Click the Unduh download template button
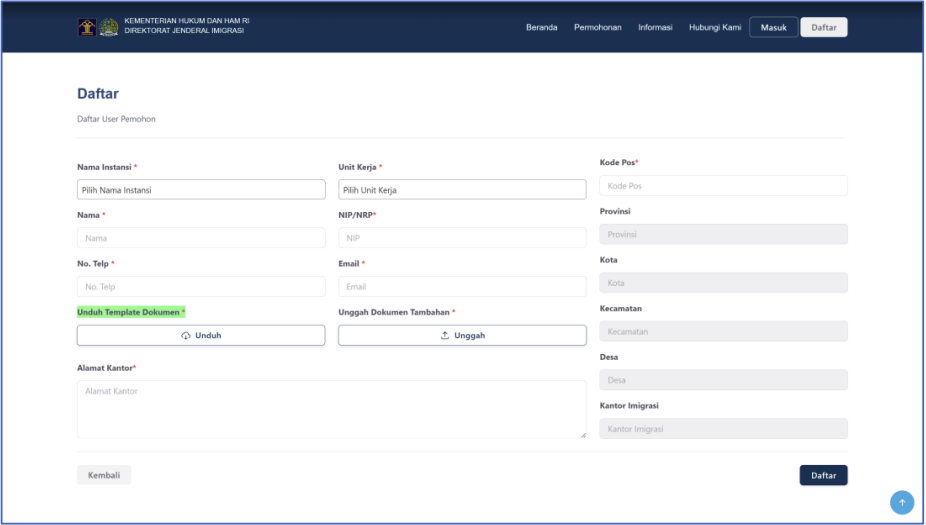This screenshot has width=926, height=525. pos(201,336)
